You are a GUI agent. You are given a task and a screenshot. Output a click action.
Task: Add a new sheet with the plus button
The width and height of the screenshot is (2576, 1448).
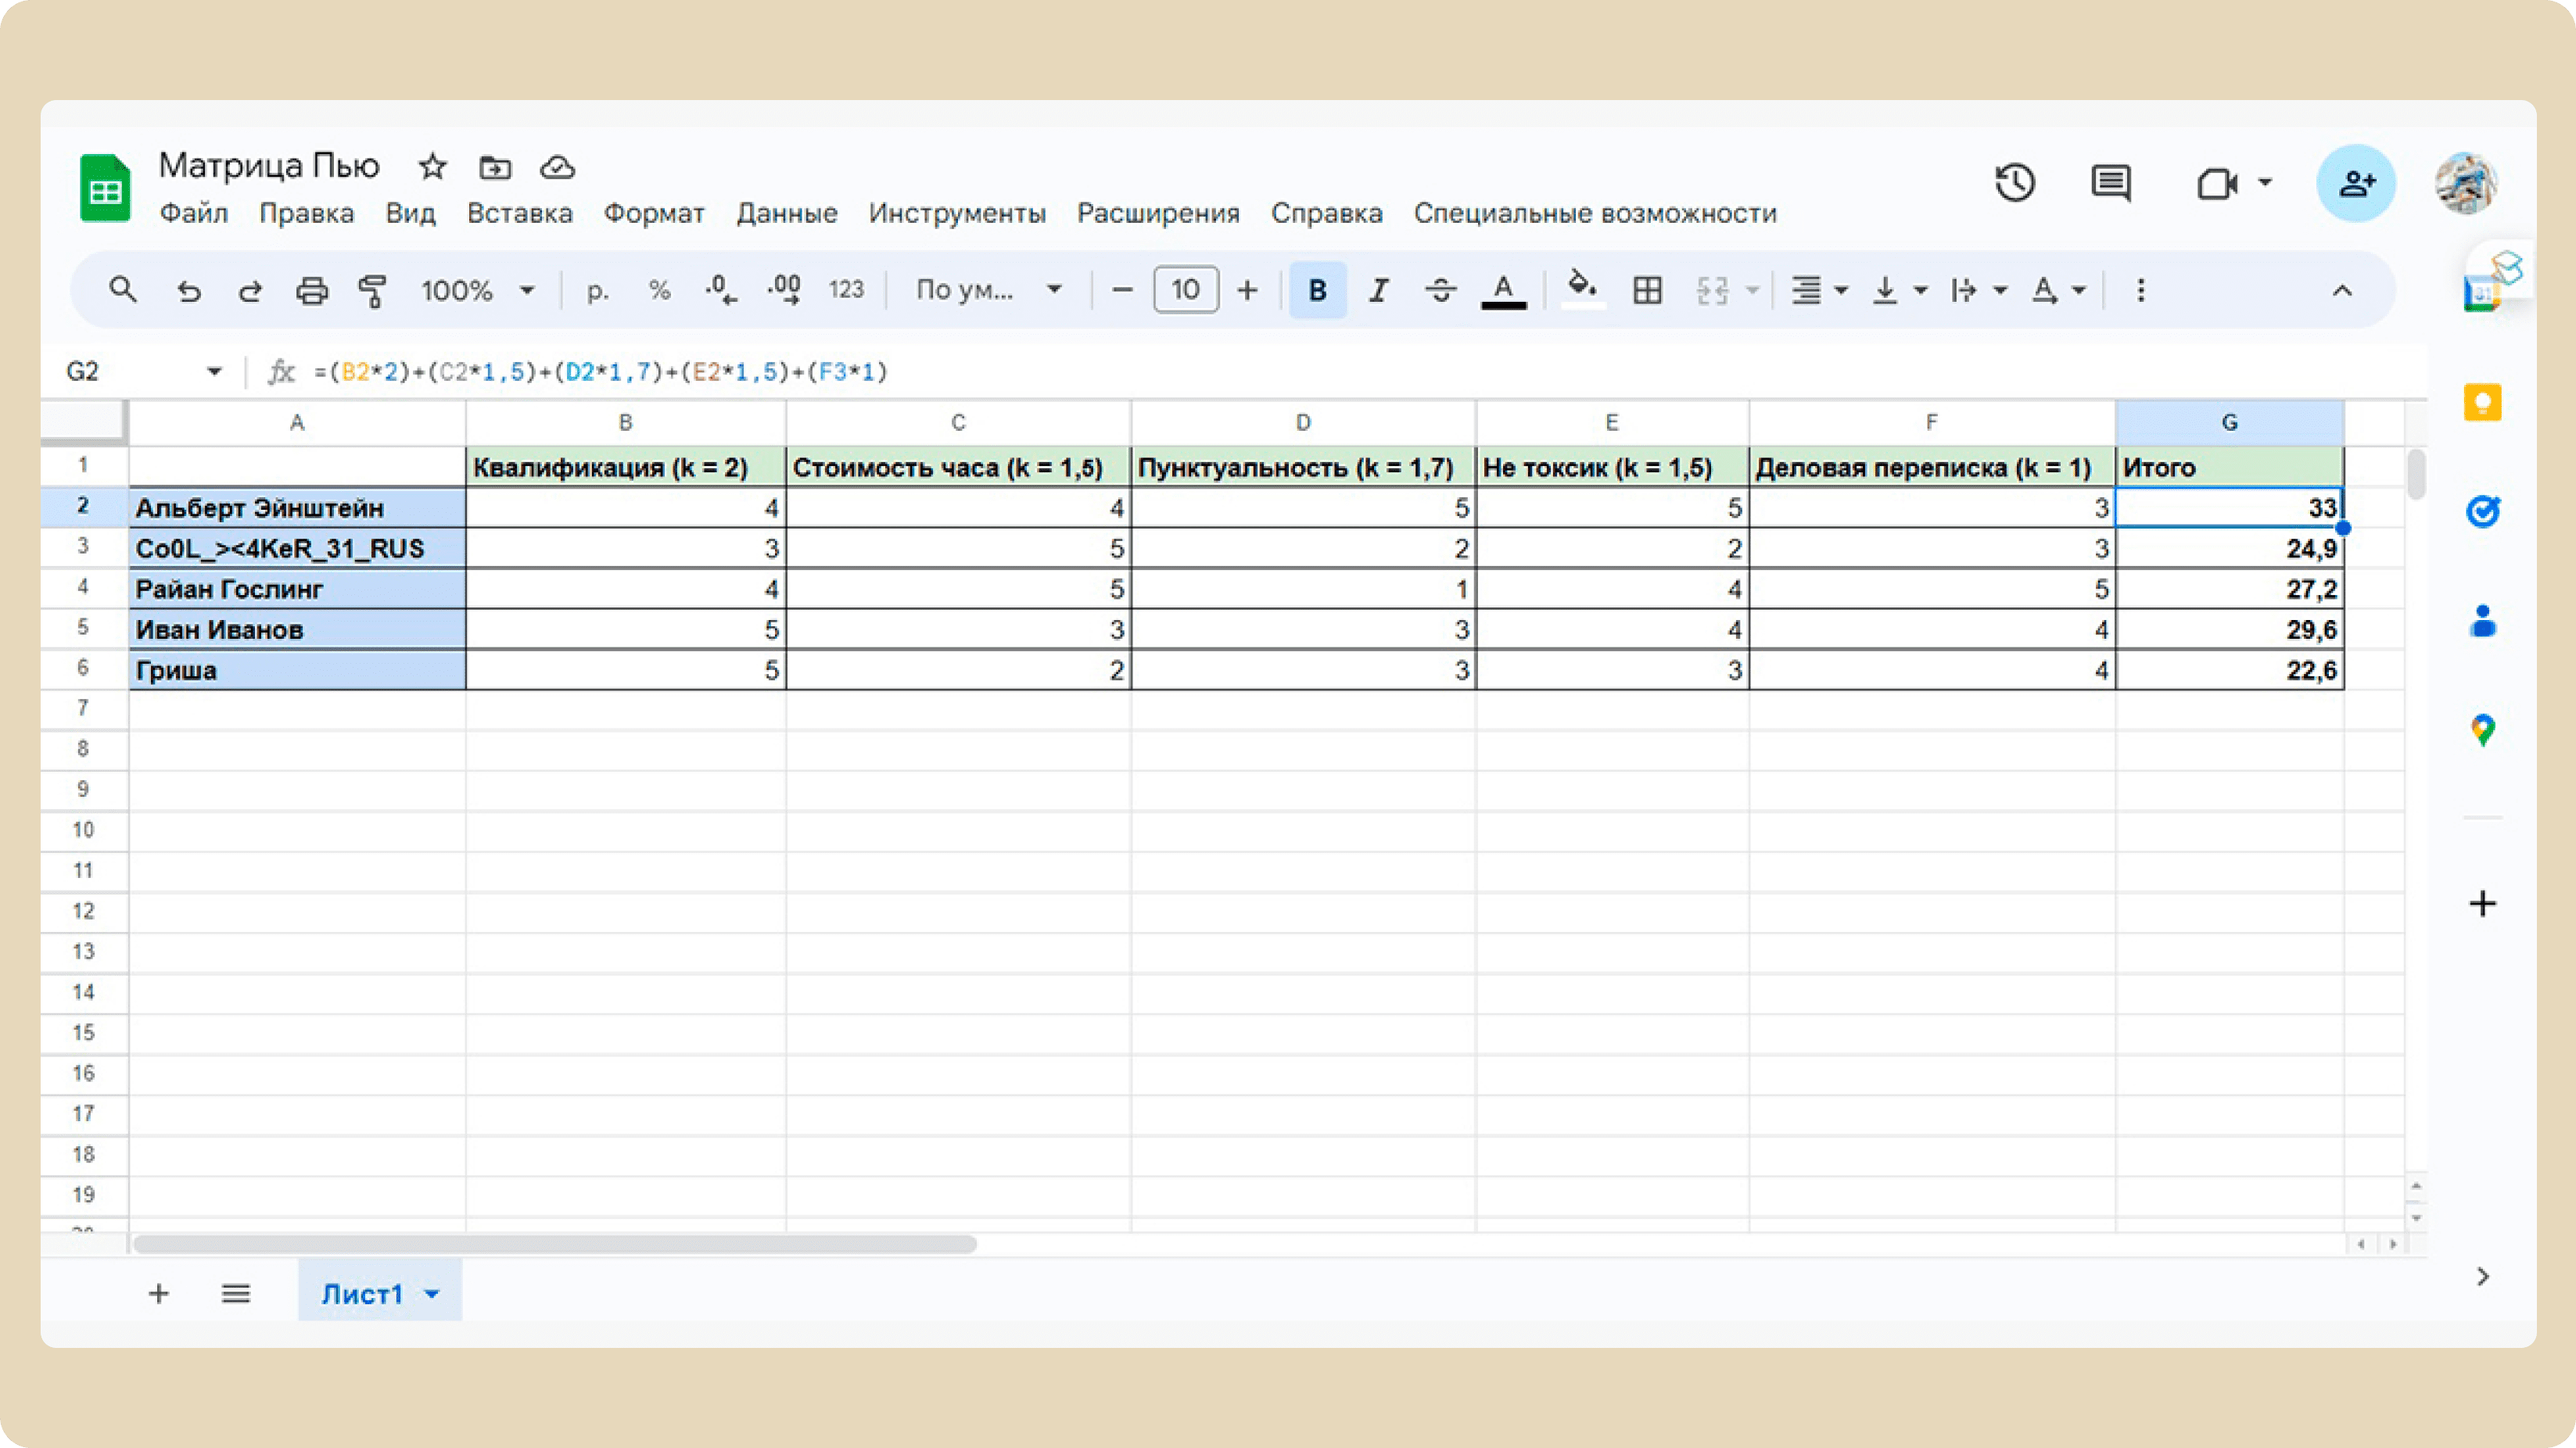pyautogui.click(x=158, y=1294)
